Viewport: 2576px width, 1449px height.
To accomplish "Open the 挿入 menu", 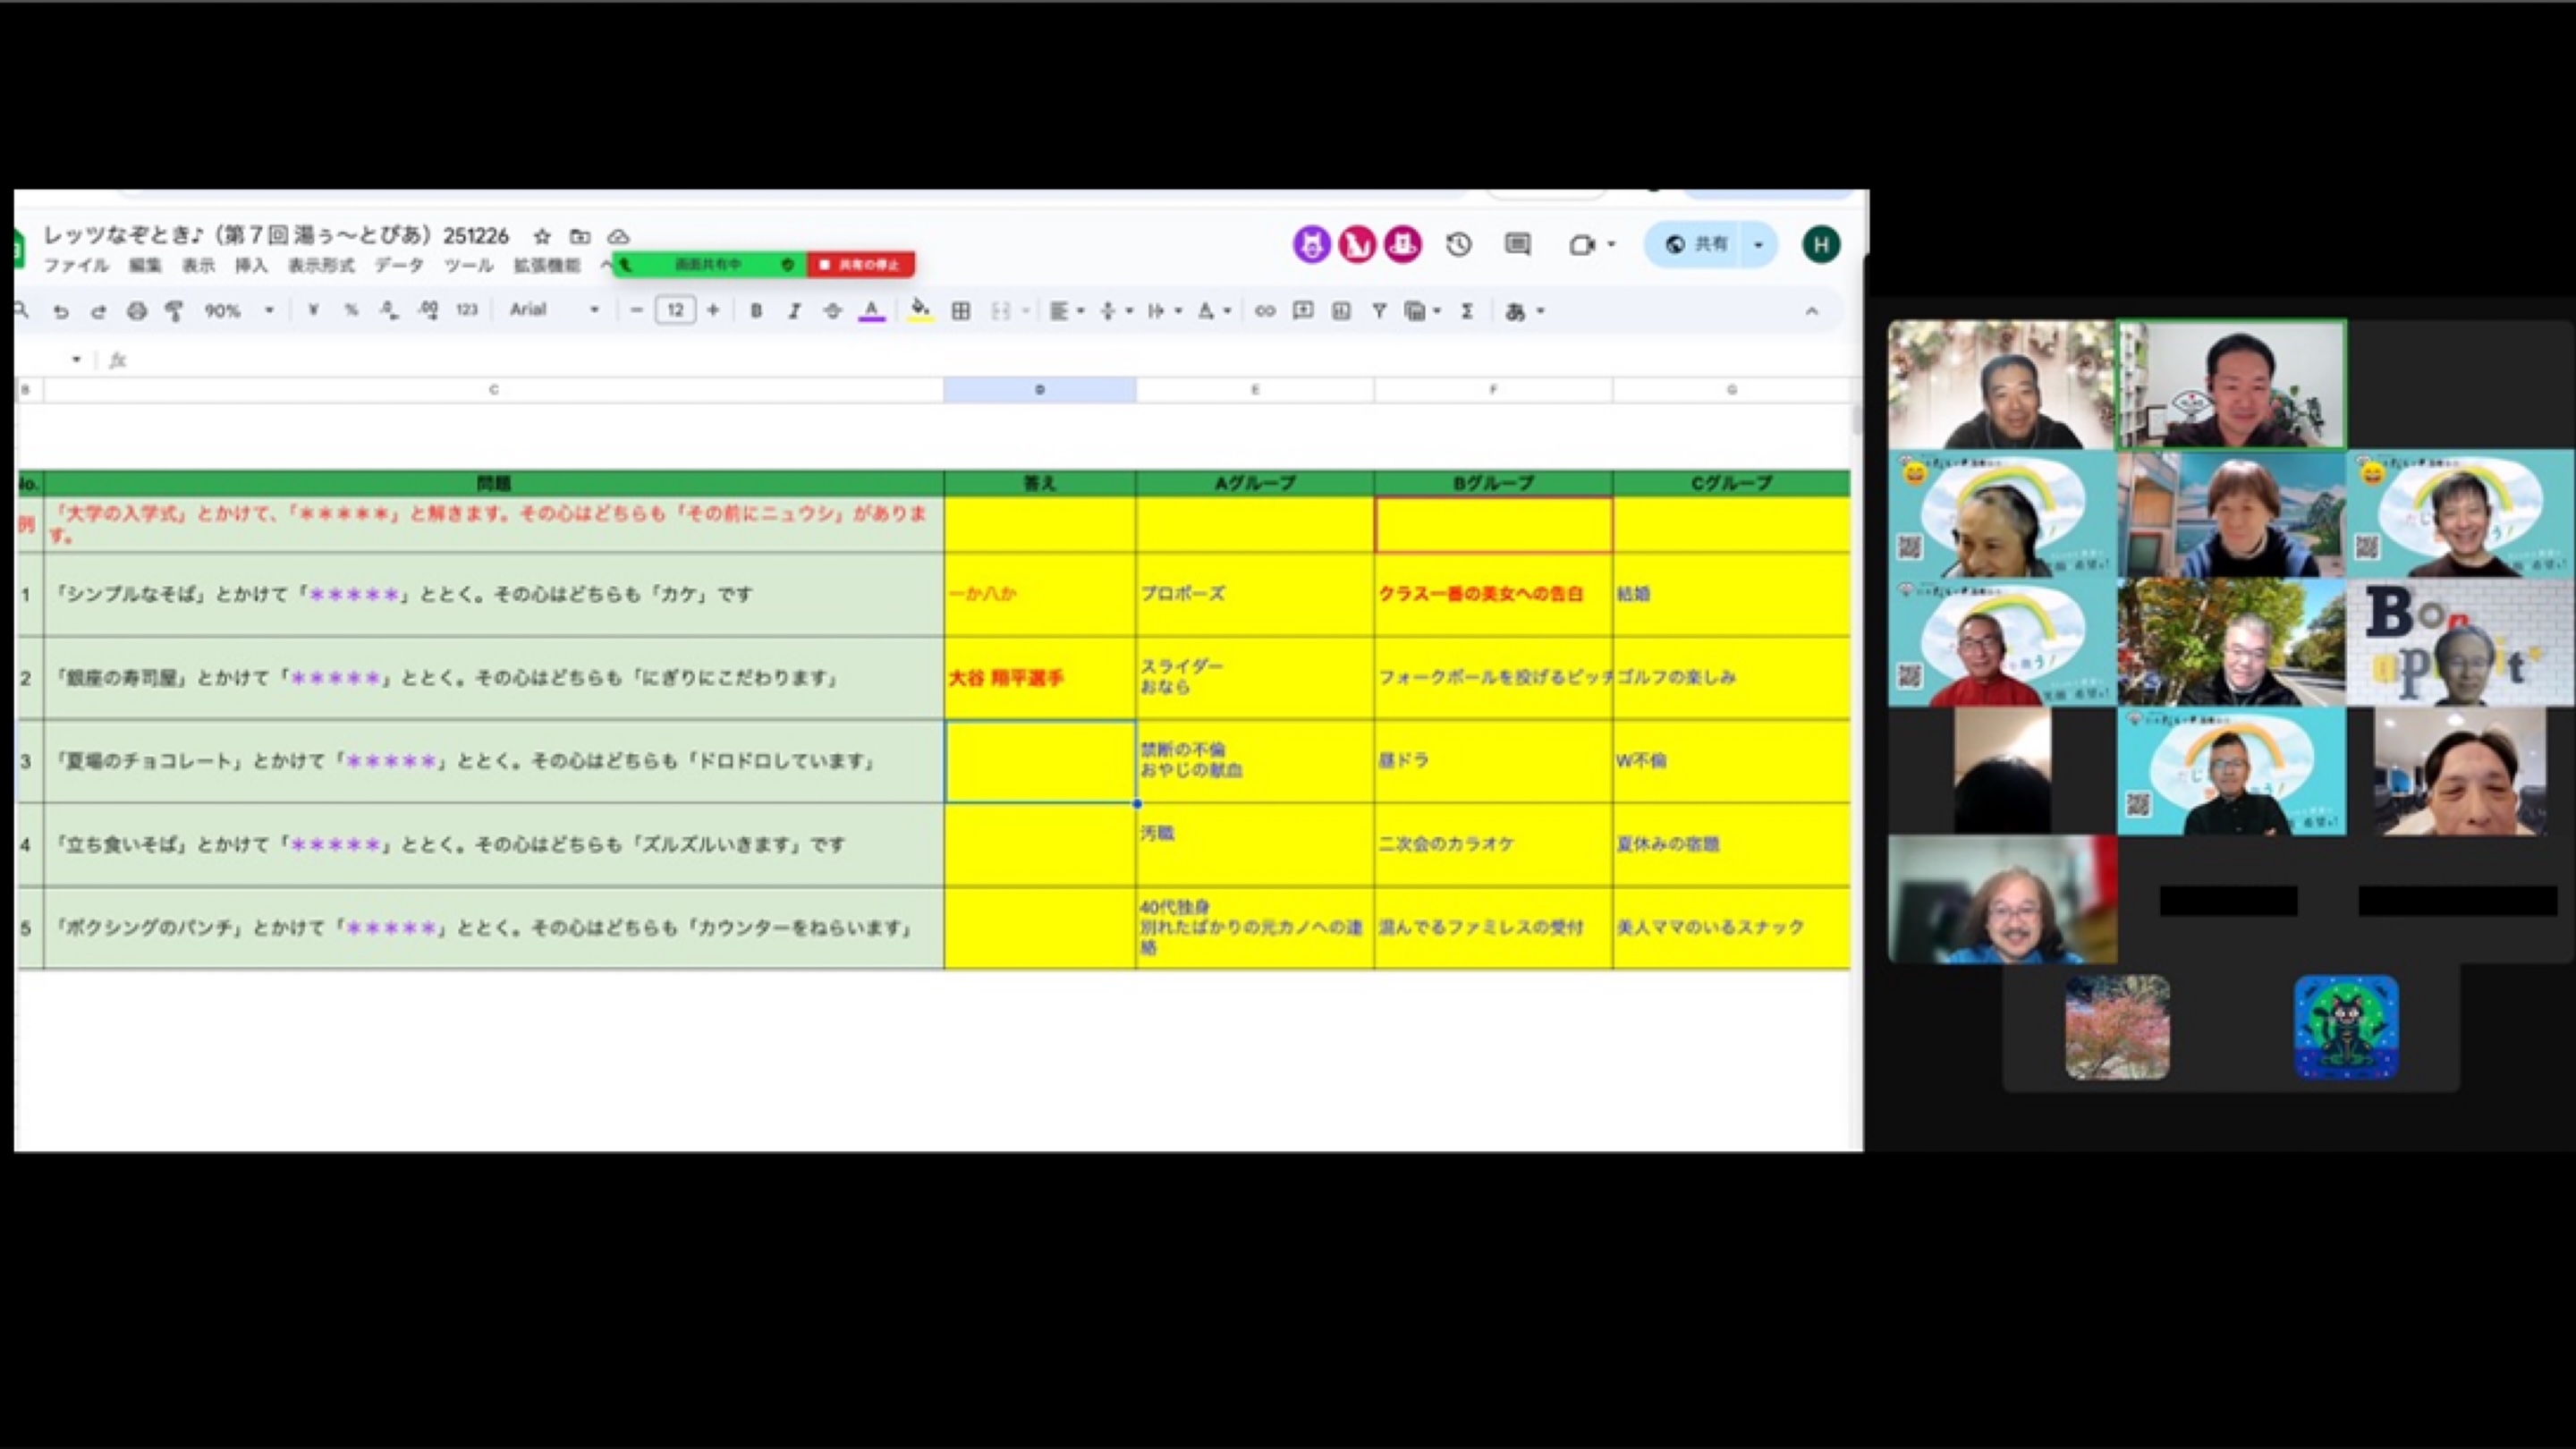I will pos(250,265).
